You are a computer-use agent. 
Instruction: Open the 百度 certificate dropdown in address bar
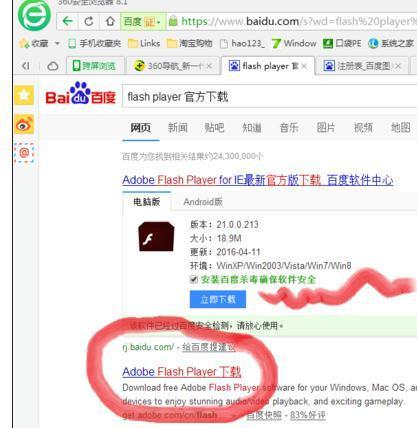point(143,22)
